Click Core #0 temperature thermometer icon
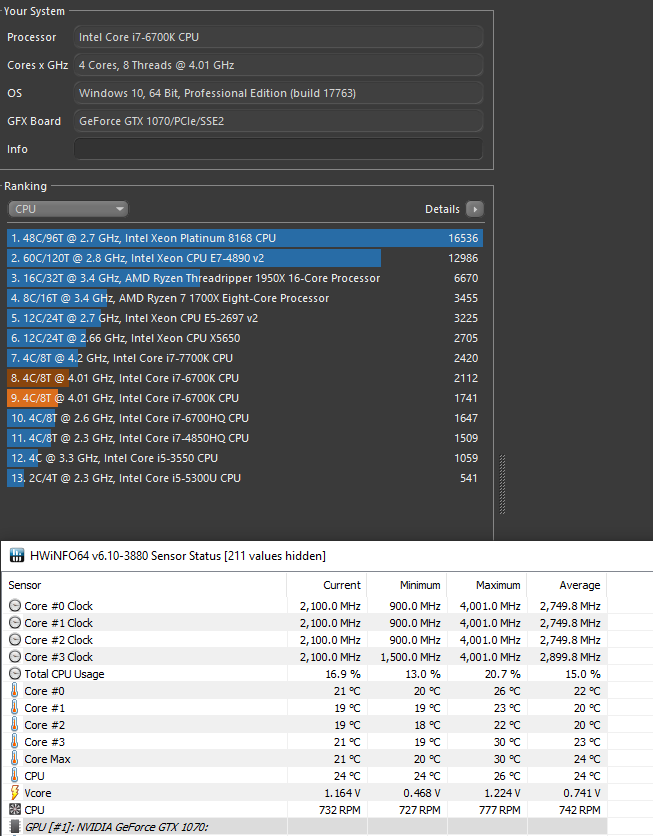653x836 pixels. (14, 691)
